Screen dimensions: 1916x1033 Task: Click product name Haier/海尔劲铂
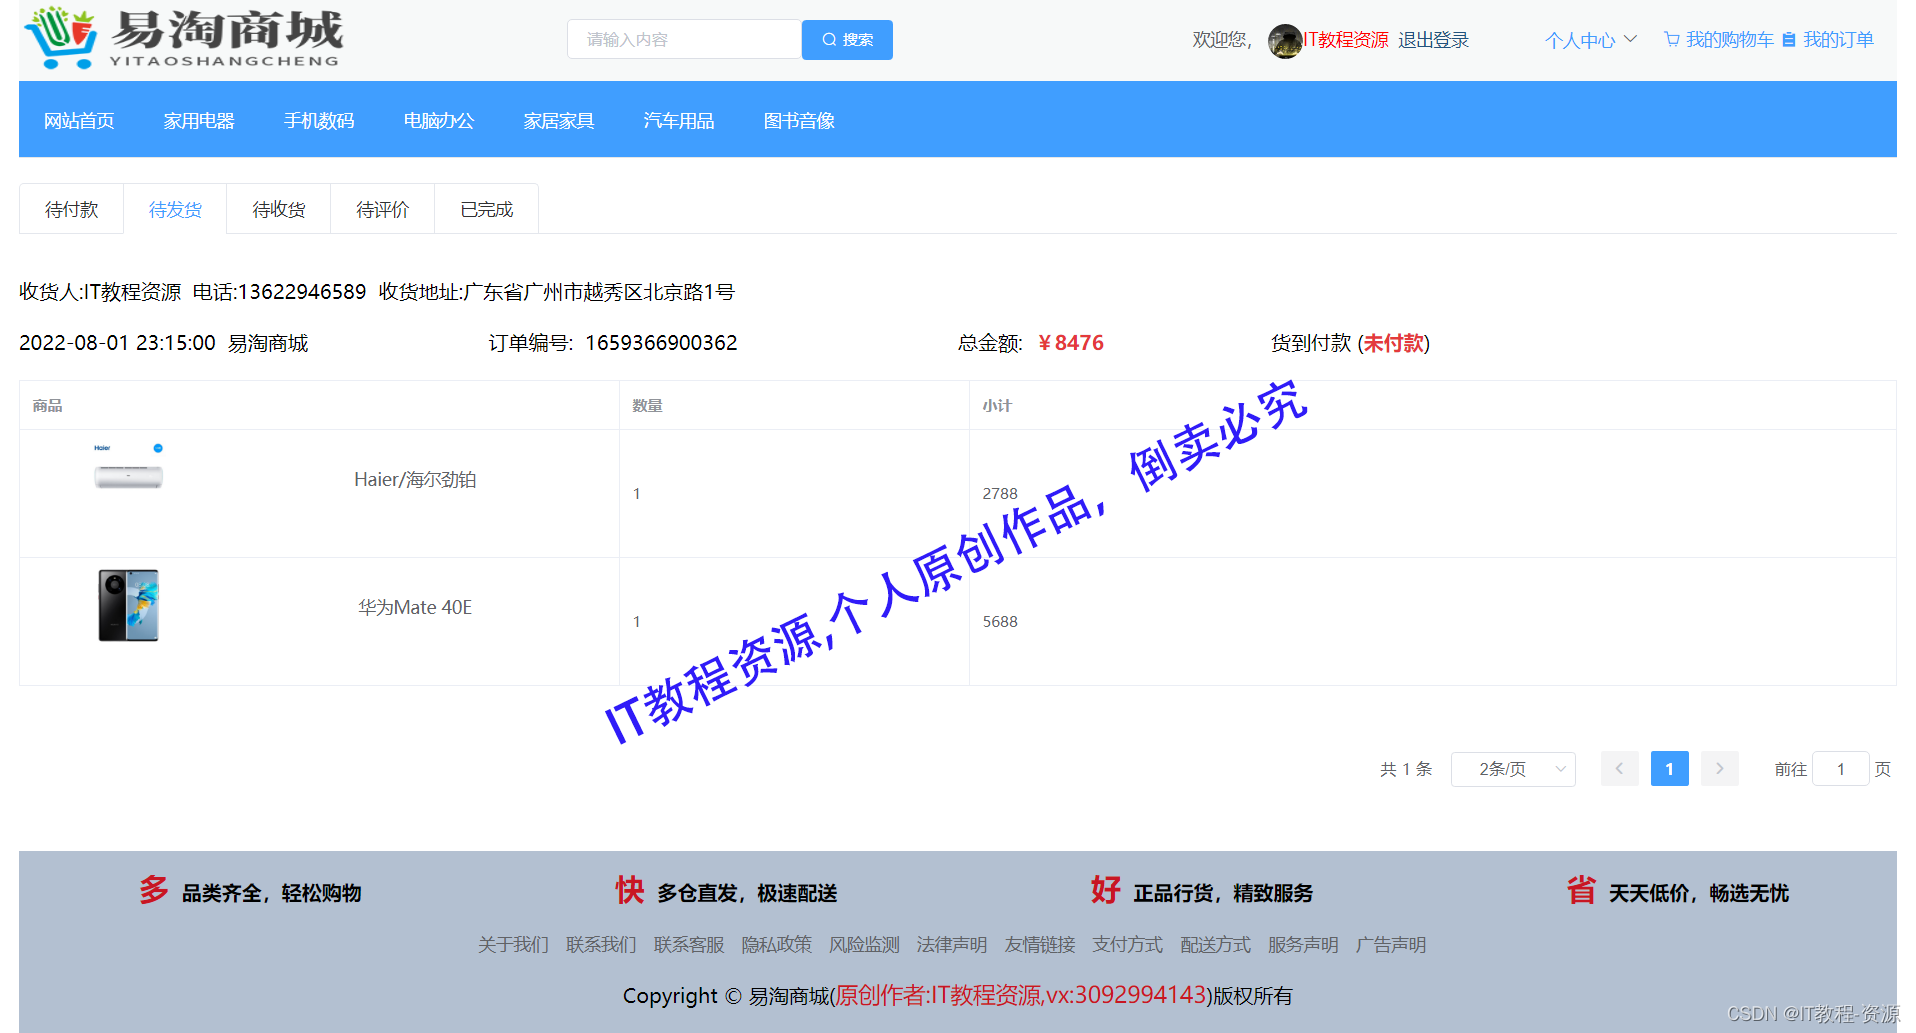click(415, 480)
